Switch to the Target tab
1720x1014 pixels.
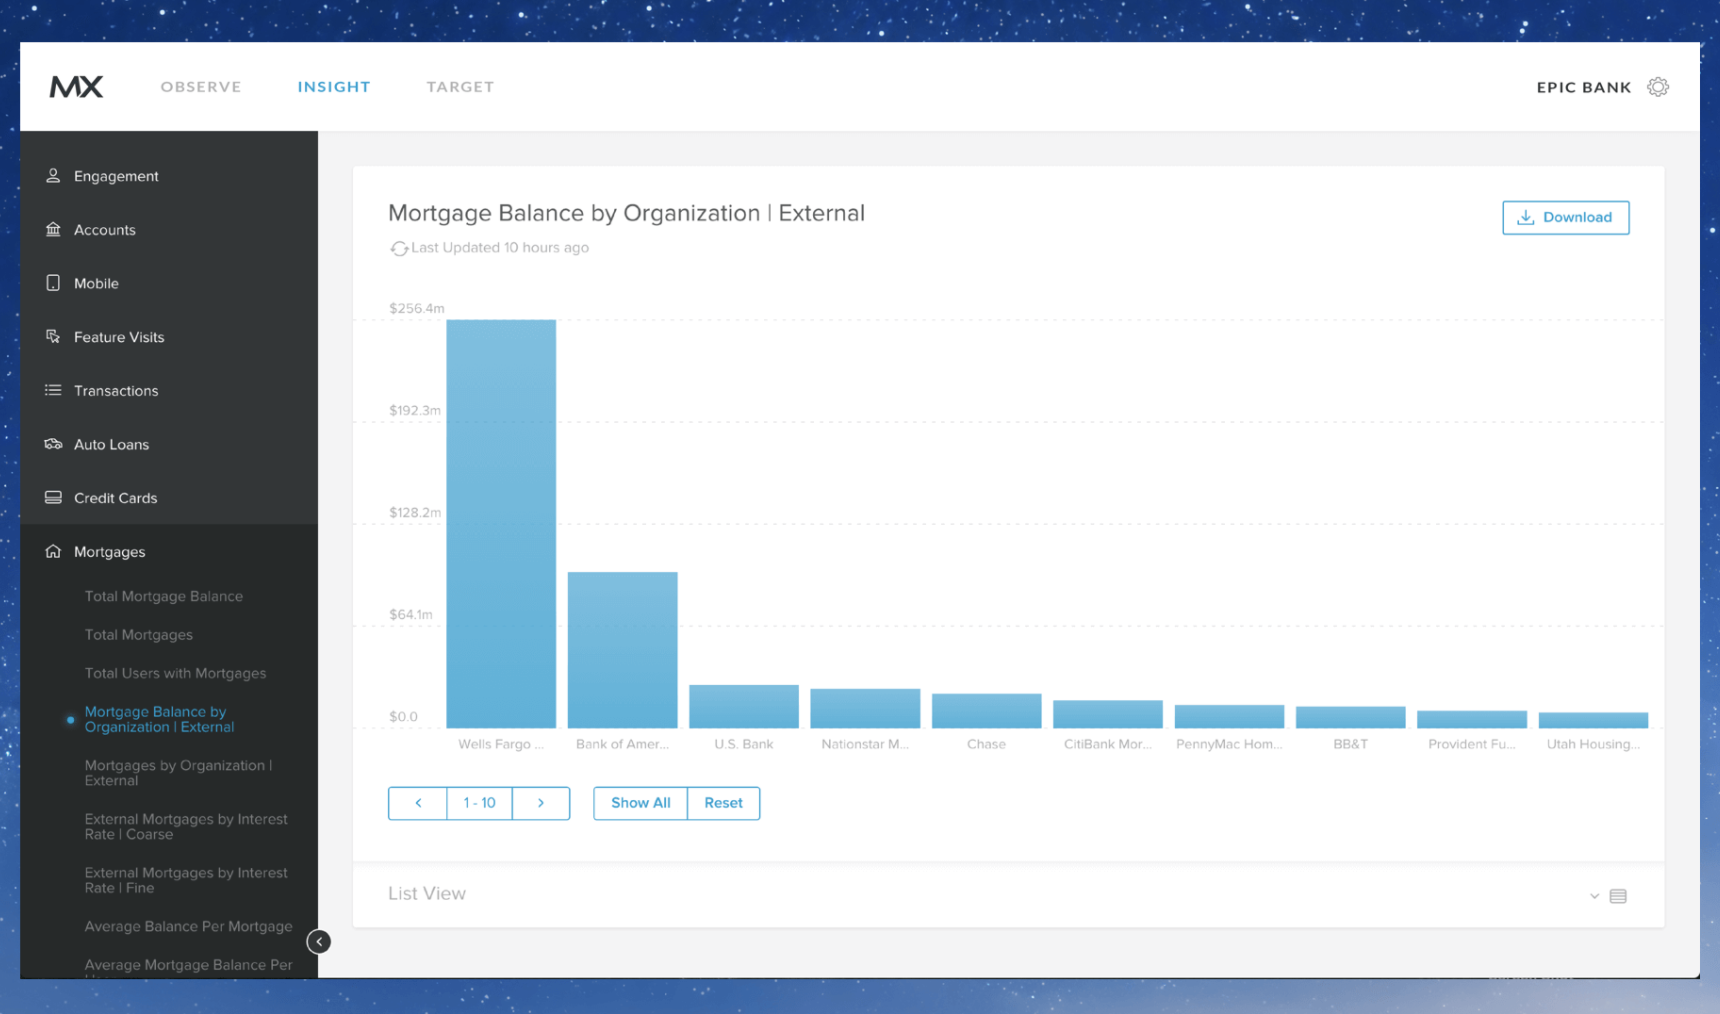click(x=460, y=87)
